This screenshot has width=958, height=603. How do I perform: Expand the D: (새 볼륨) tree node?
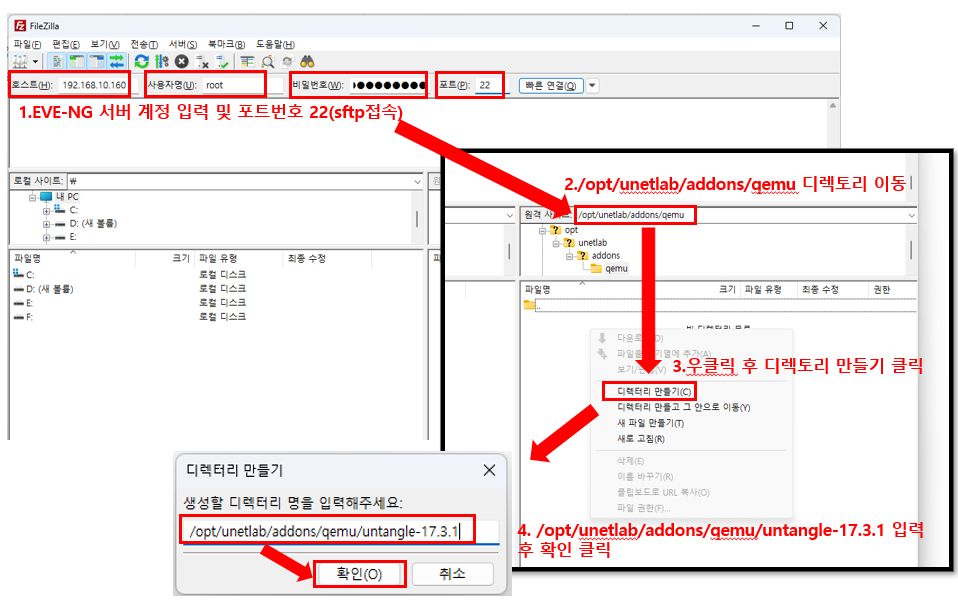[x=46, y=224]
